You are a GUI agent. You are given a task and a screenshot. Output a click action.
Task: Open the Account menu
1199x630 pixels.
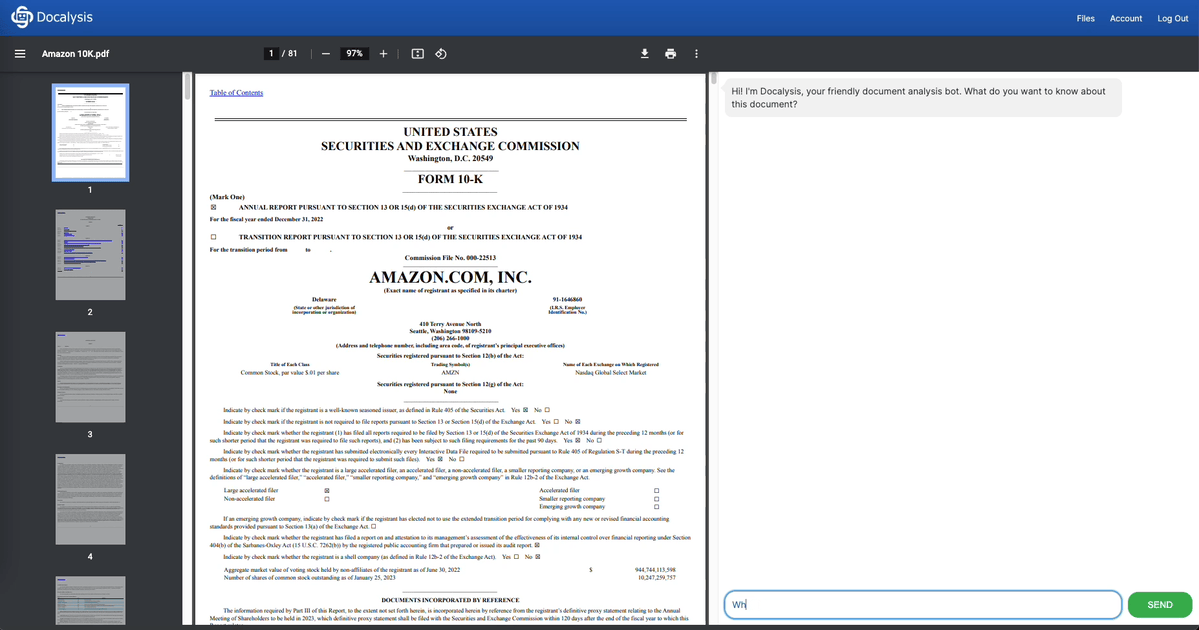1125,17
